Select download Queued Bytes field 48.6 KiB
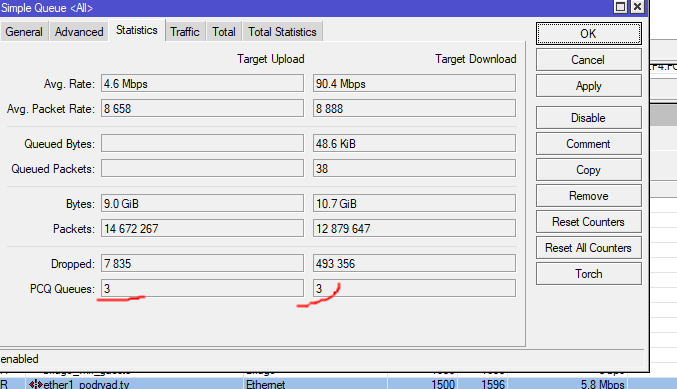The image size is (677, 389). tap(414, 143)
